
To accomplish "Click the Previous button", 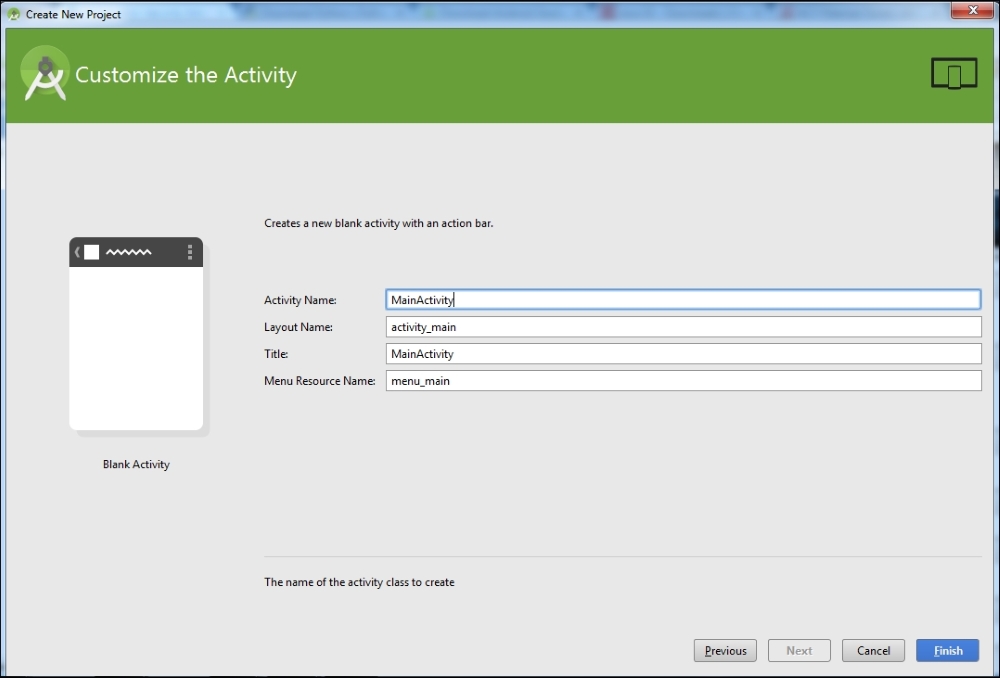I will [725, 650].
